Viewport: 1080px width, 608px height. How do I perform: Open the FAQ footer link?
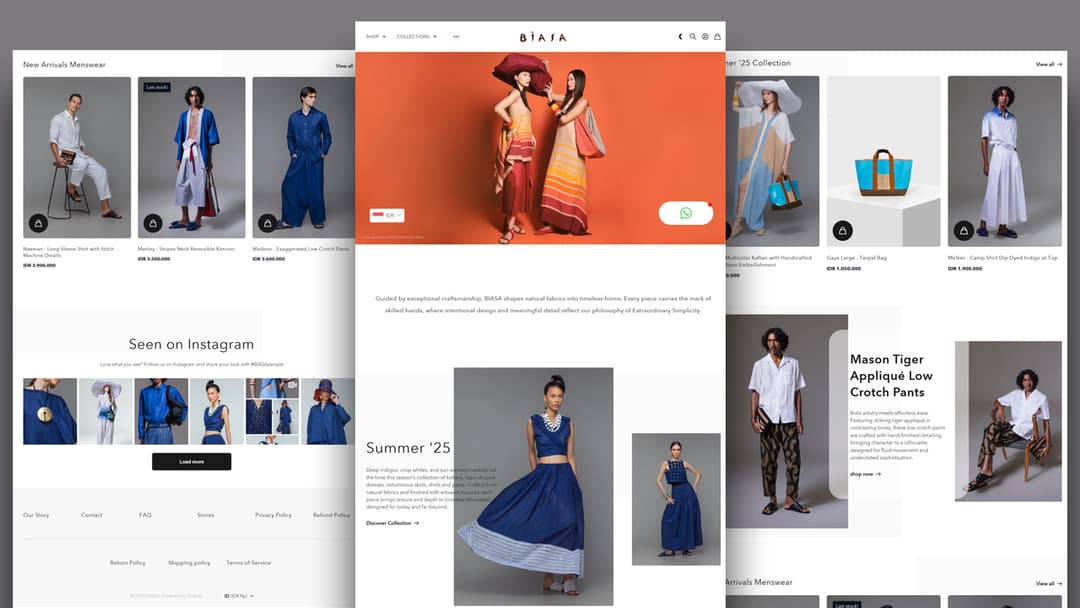(145, 515)
